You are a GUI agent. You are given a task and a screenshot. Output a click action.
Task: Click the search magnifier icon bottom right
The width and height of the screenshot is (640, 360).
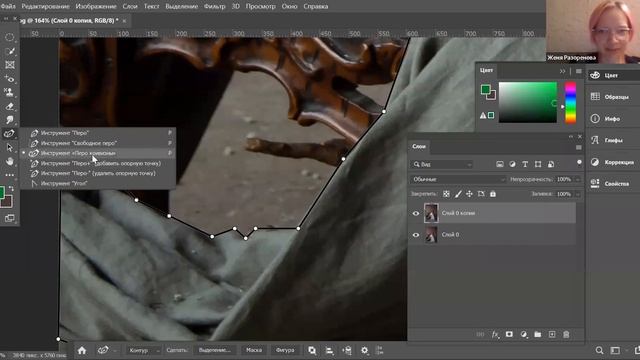599,350
